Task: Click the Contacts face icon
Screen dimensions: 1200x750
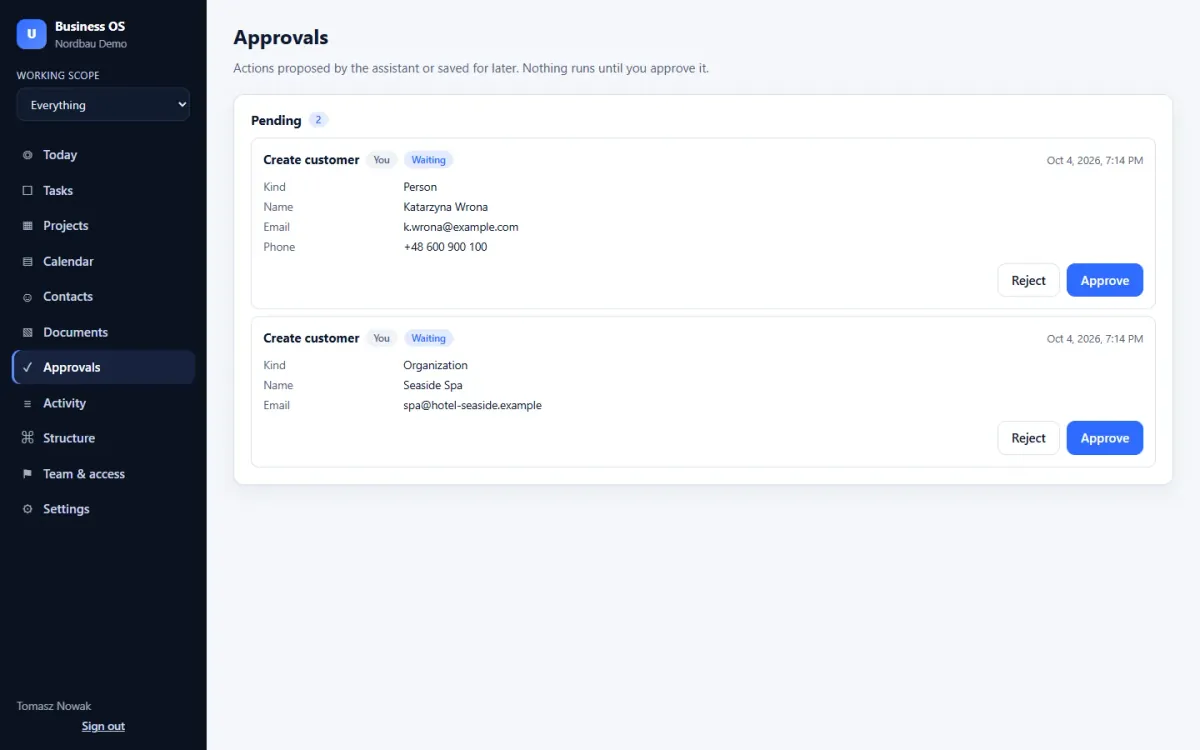Action: click(x=27, y=297)
